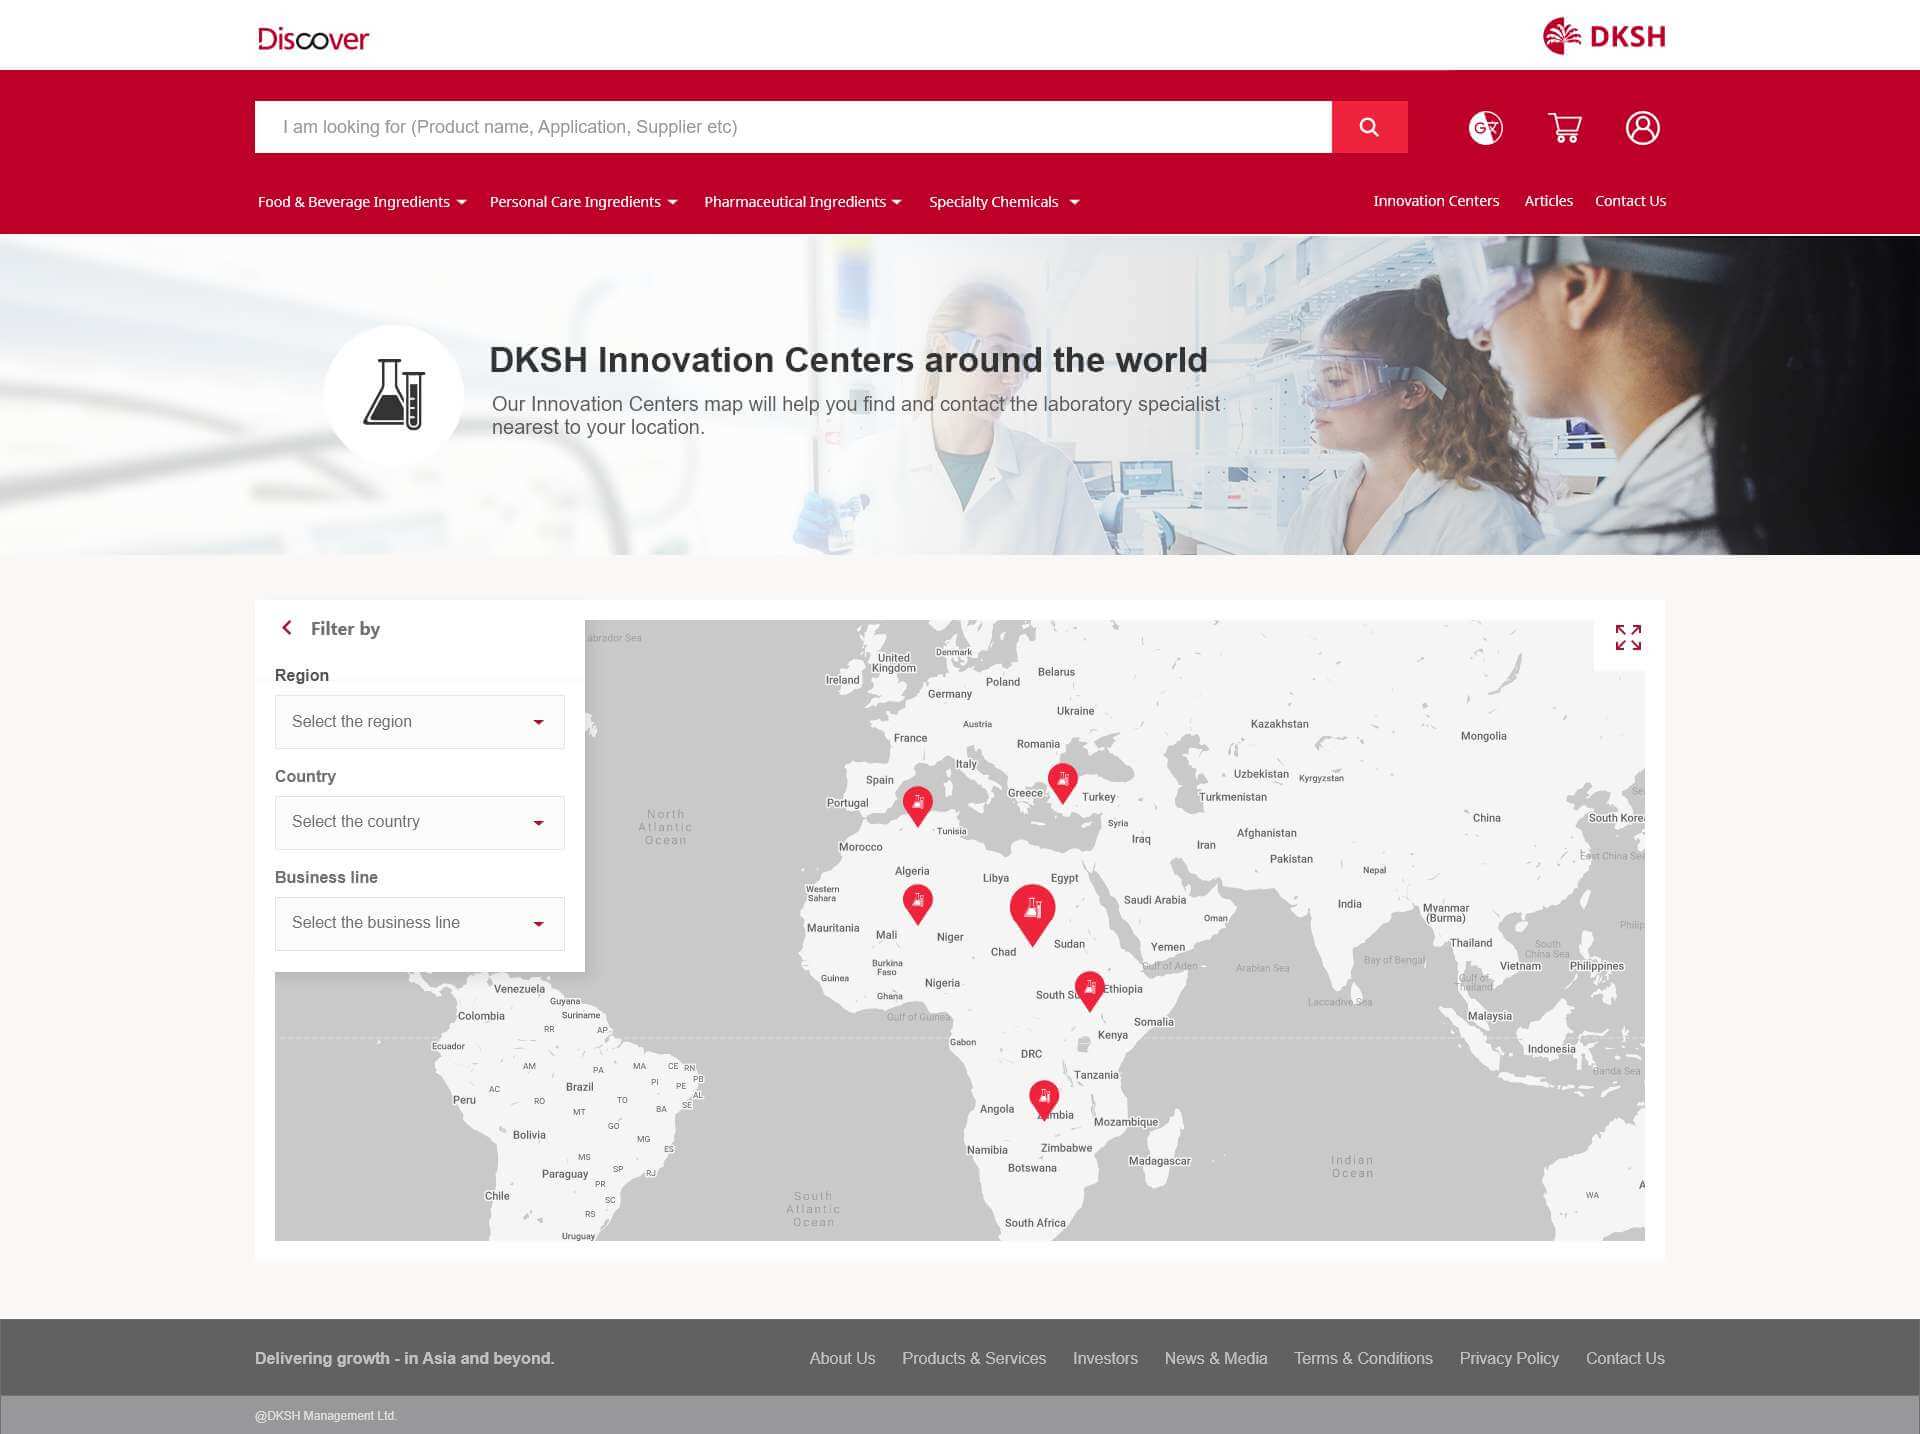Go to Articles link in header

pos(1548,201)
